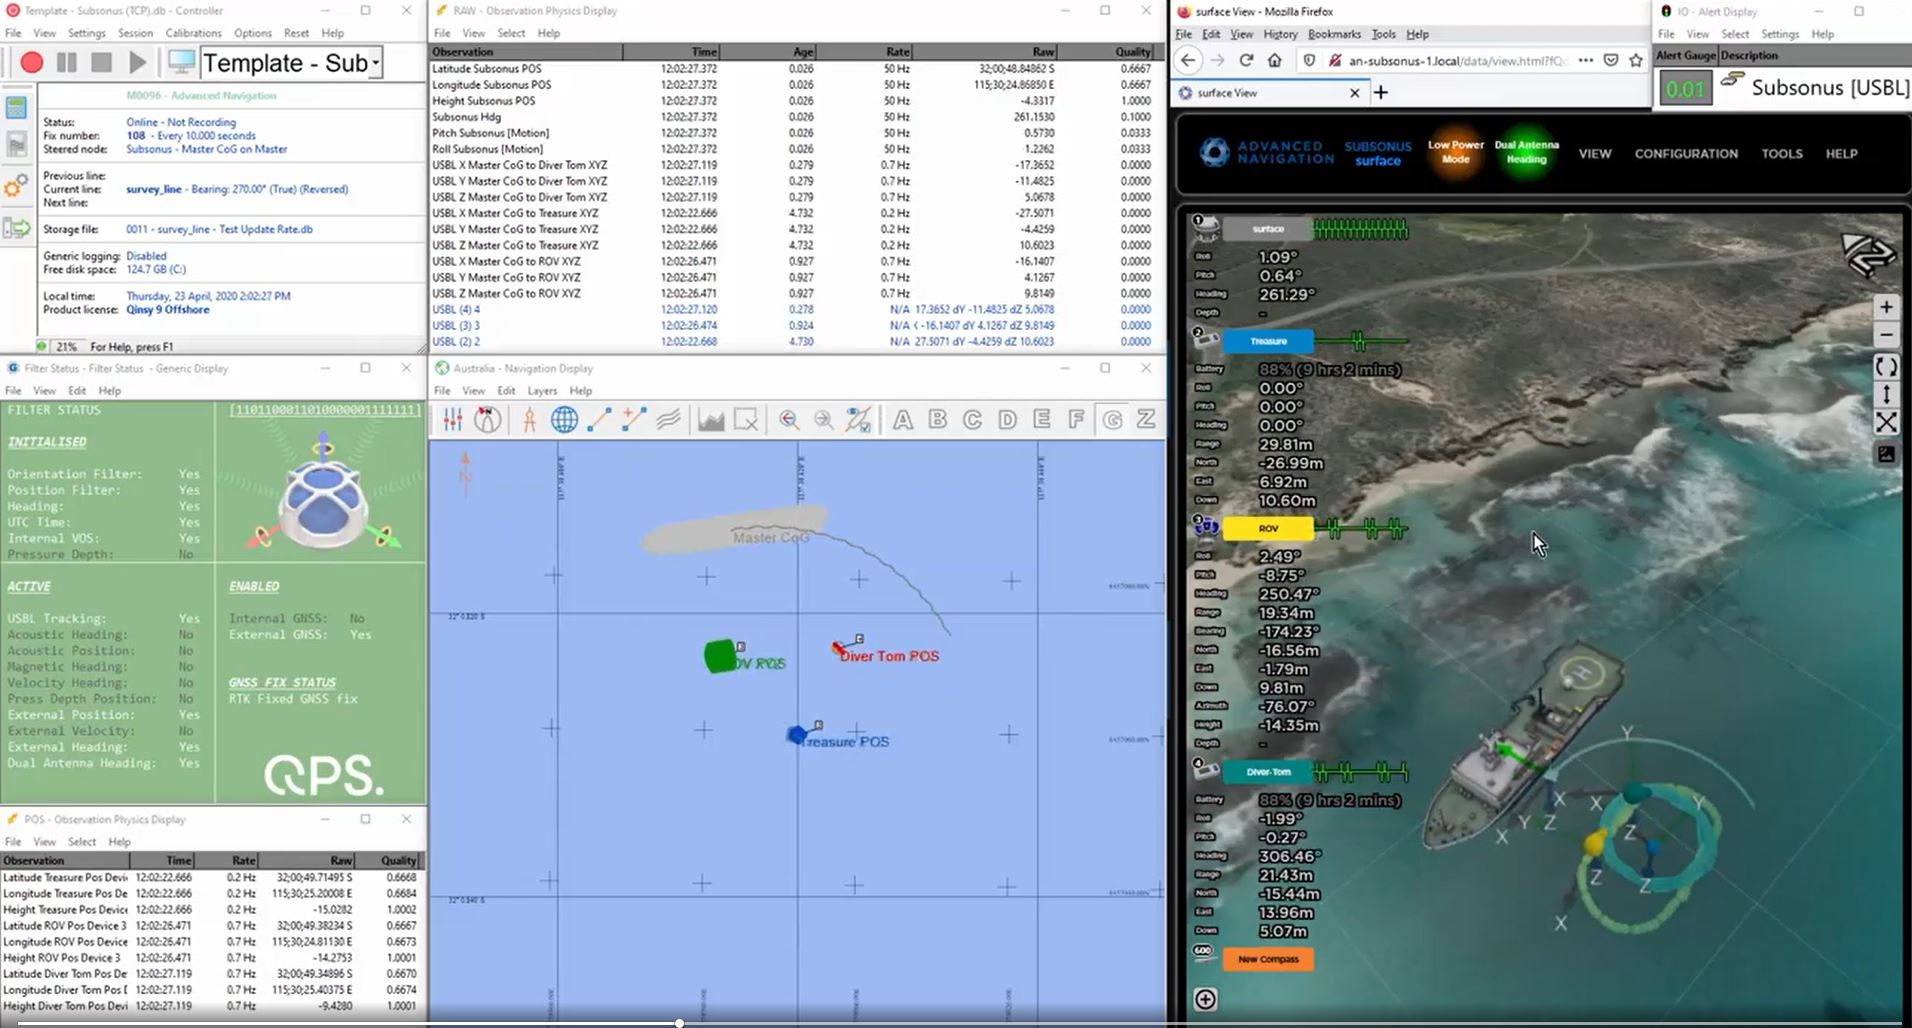Select view preset D in Navigation Display

(x=1007, y=420)
